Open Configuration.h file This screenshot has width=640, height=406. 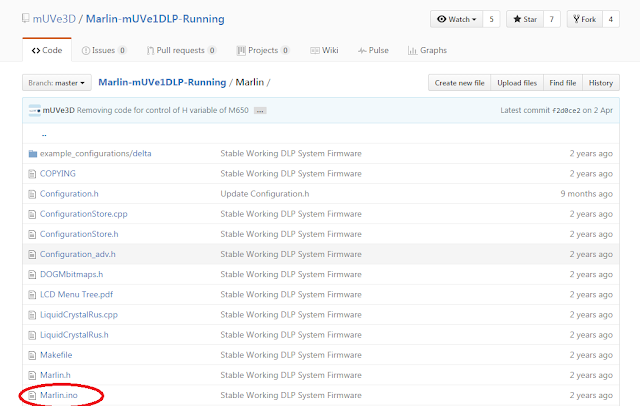[69, 194]
